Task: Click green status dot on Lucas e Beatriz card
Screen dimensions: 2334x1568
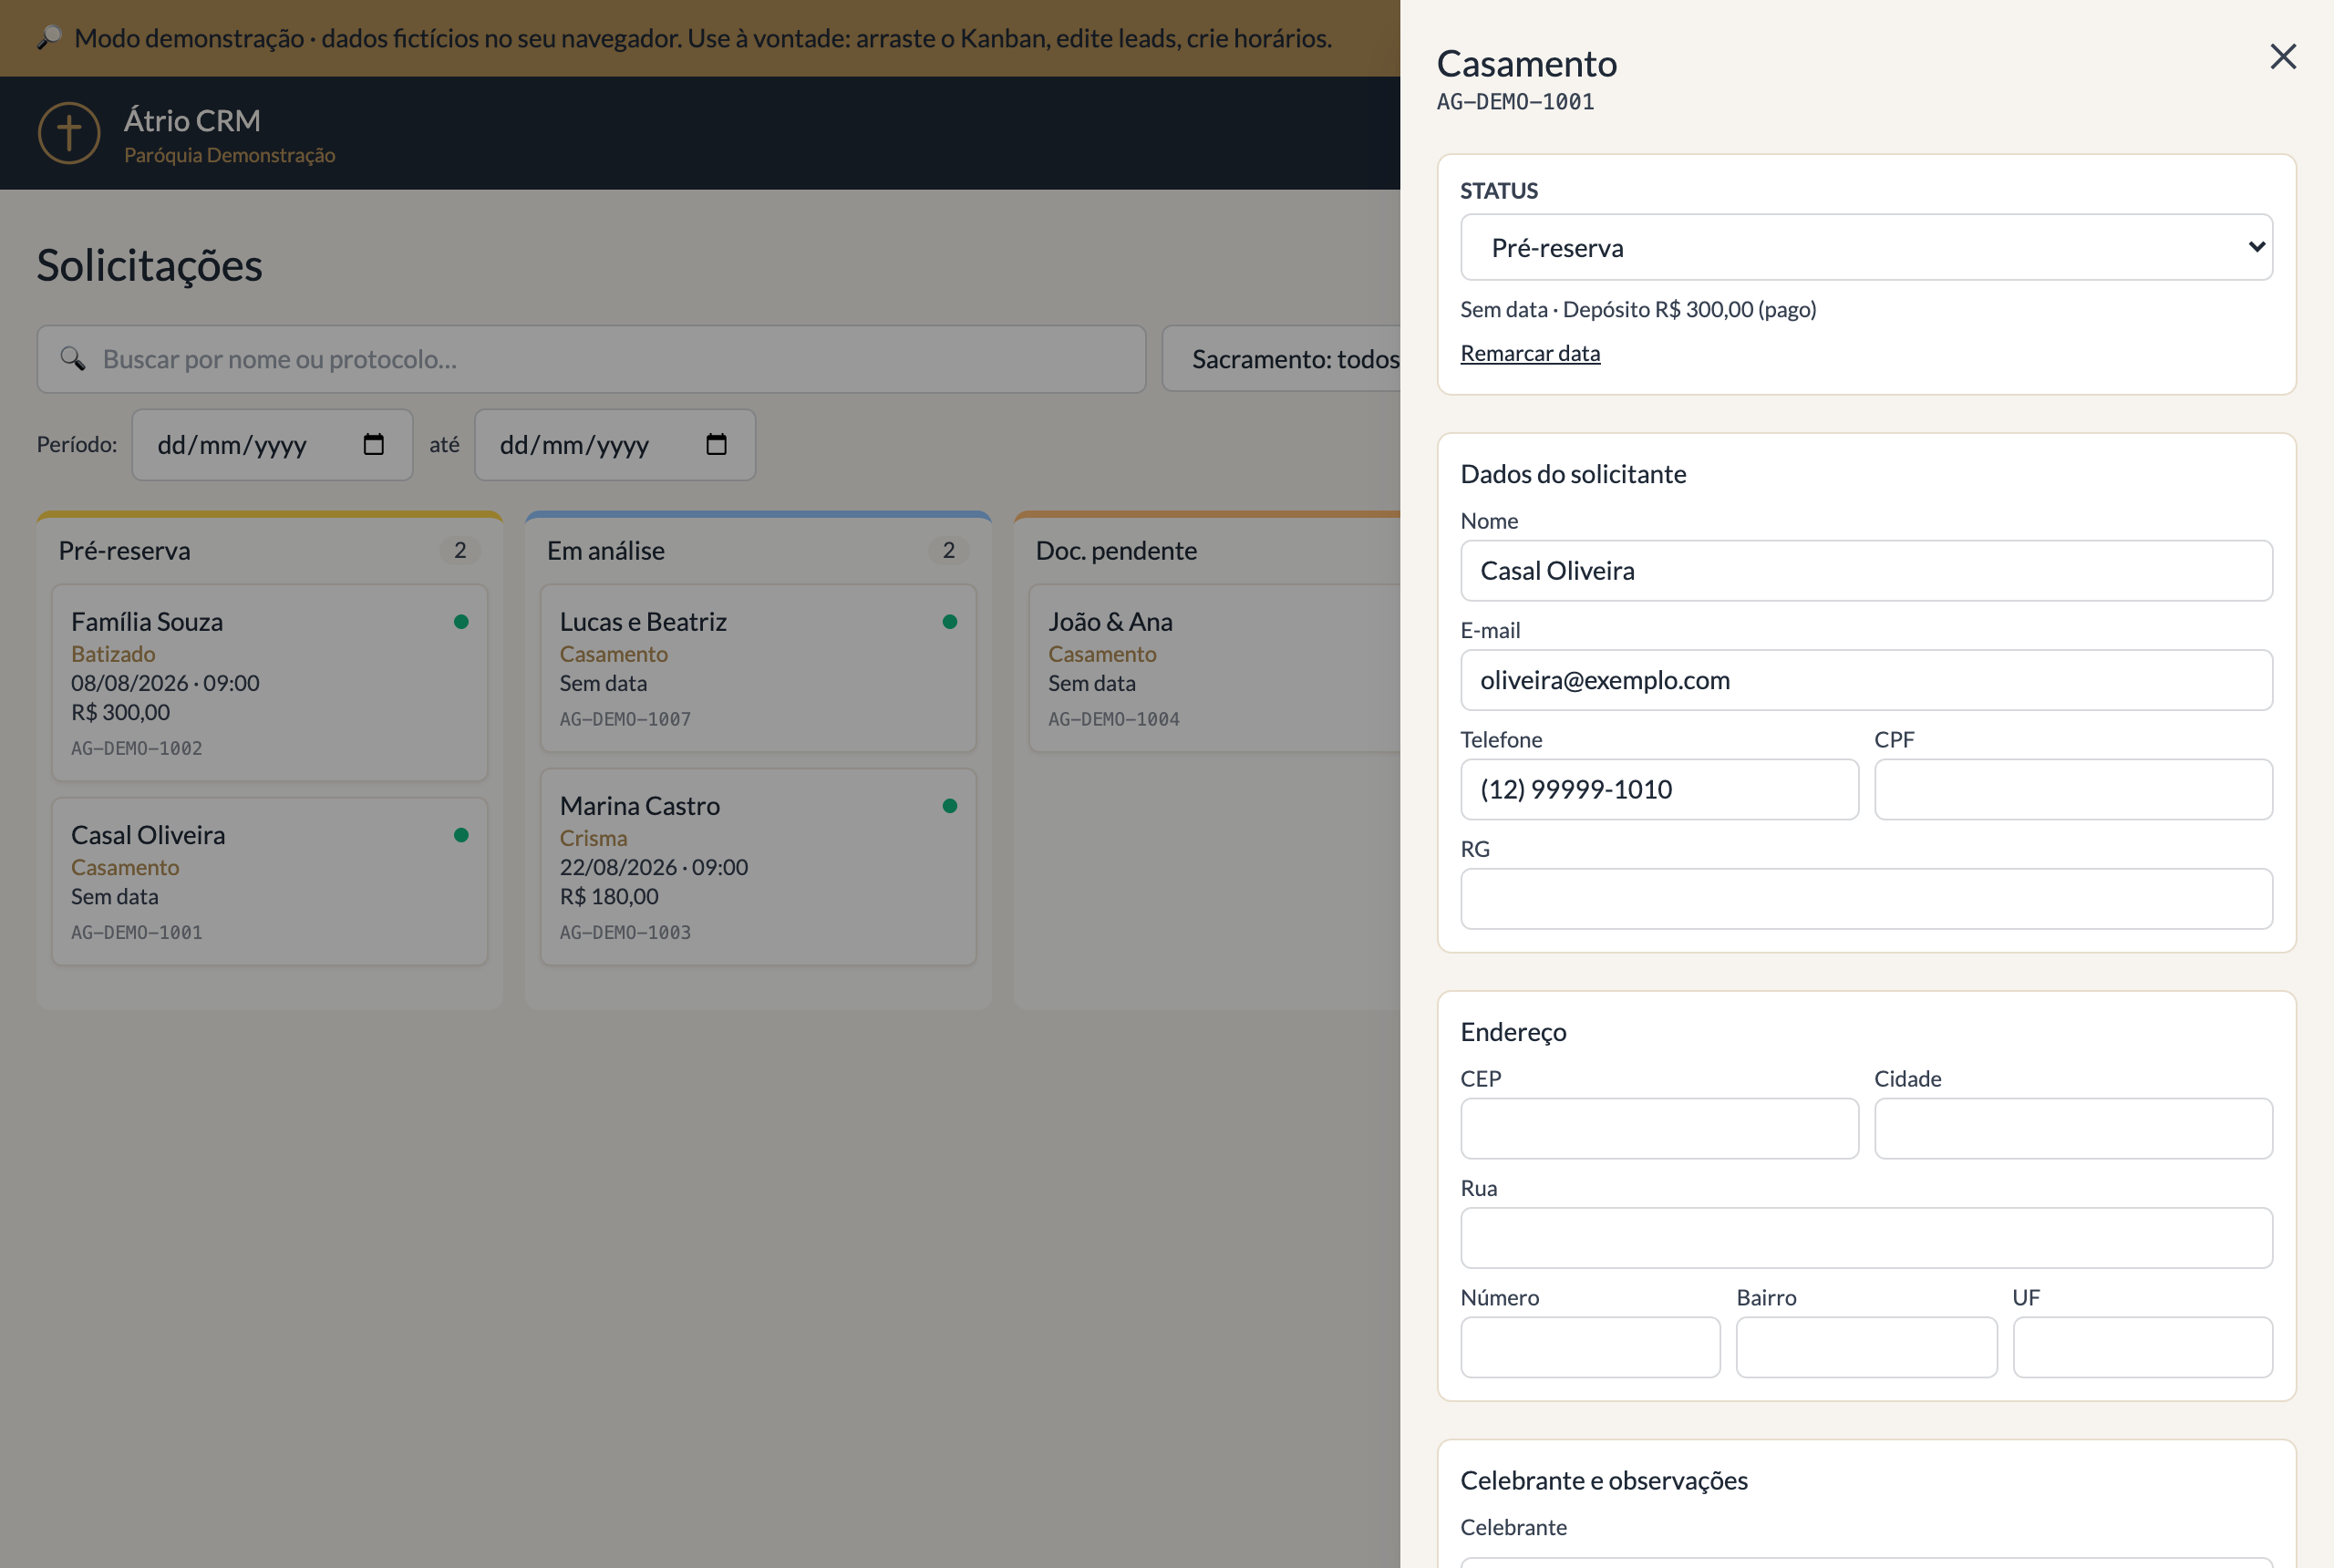Action: [x=949, y=622]
